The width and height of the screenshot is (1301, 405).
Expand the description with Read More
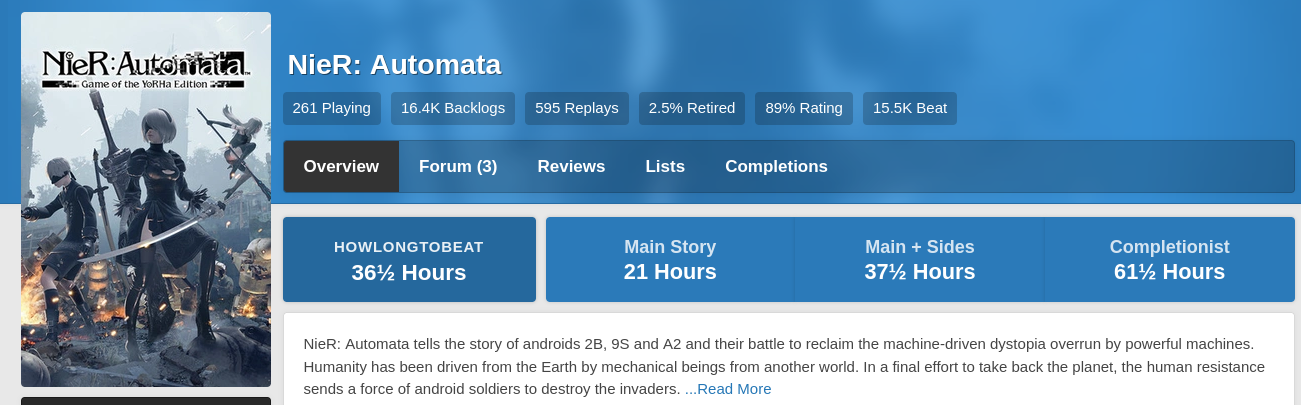(728, 389)
